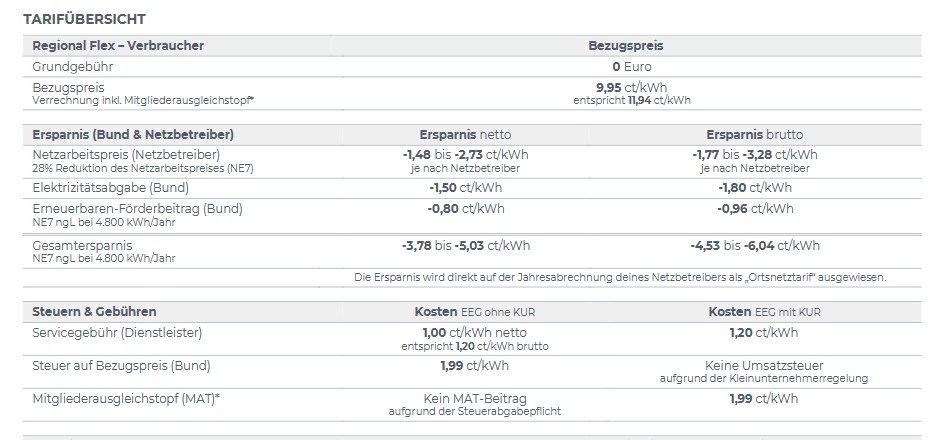Click the Elektrizitätsabgabe (Bund) row label
This screenshot has height=440, width=948.
[110, 187]
